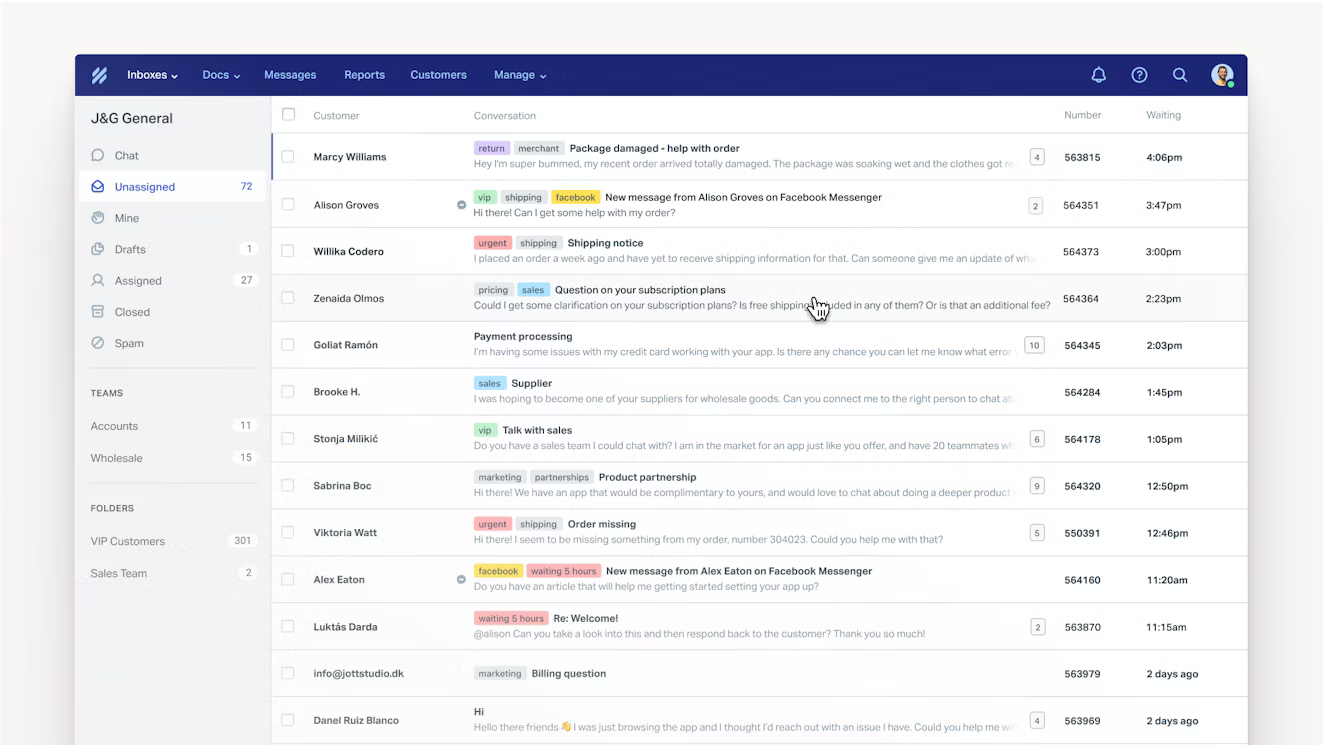1323x745 pixels.
Task: Open your profile avatar in the top bar
Action: [x=1222, y=74]
